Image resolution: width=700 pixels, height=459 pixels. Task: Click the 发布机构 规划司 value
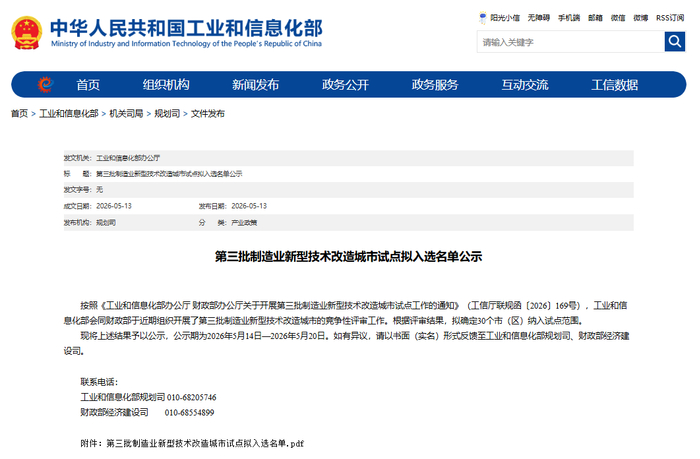coord(106,222)
